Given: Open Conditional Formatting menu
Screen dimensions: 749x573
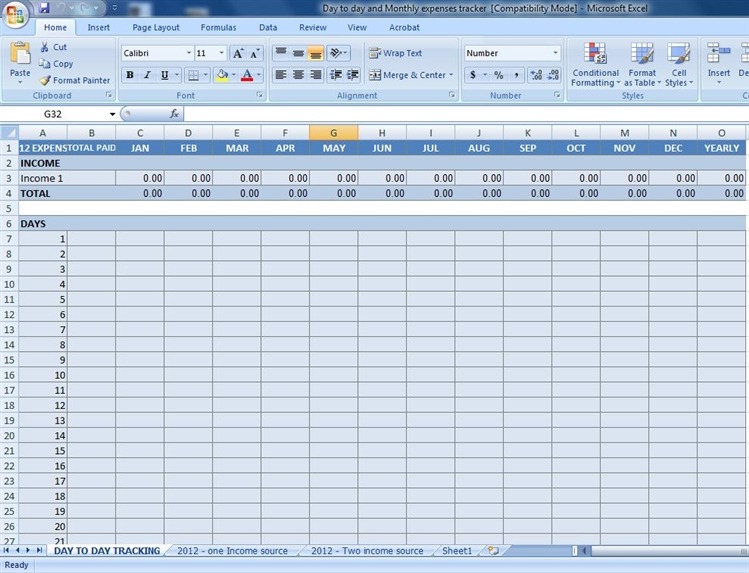Looking at the screenshot, I should click(x=595, y=64).
